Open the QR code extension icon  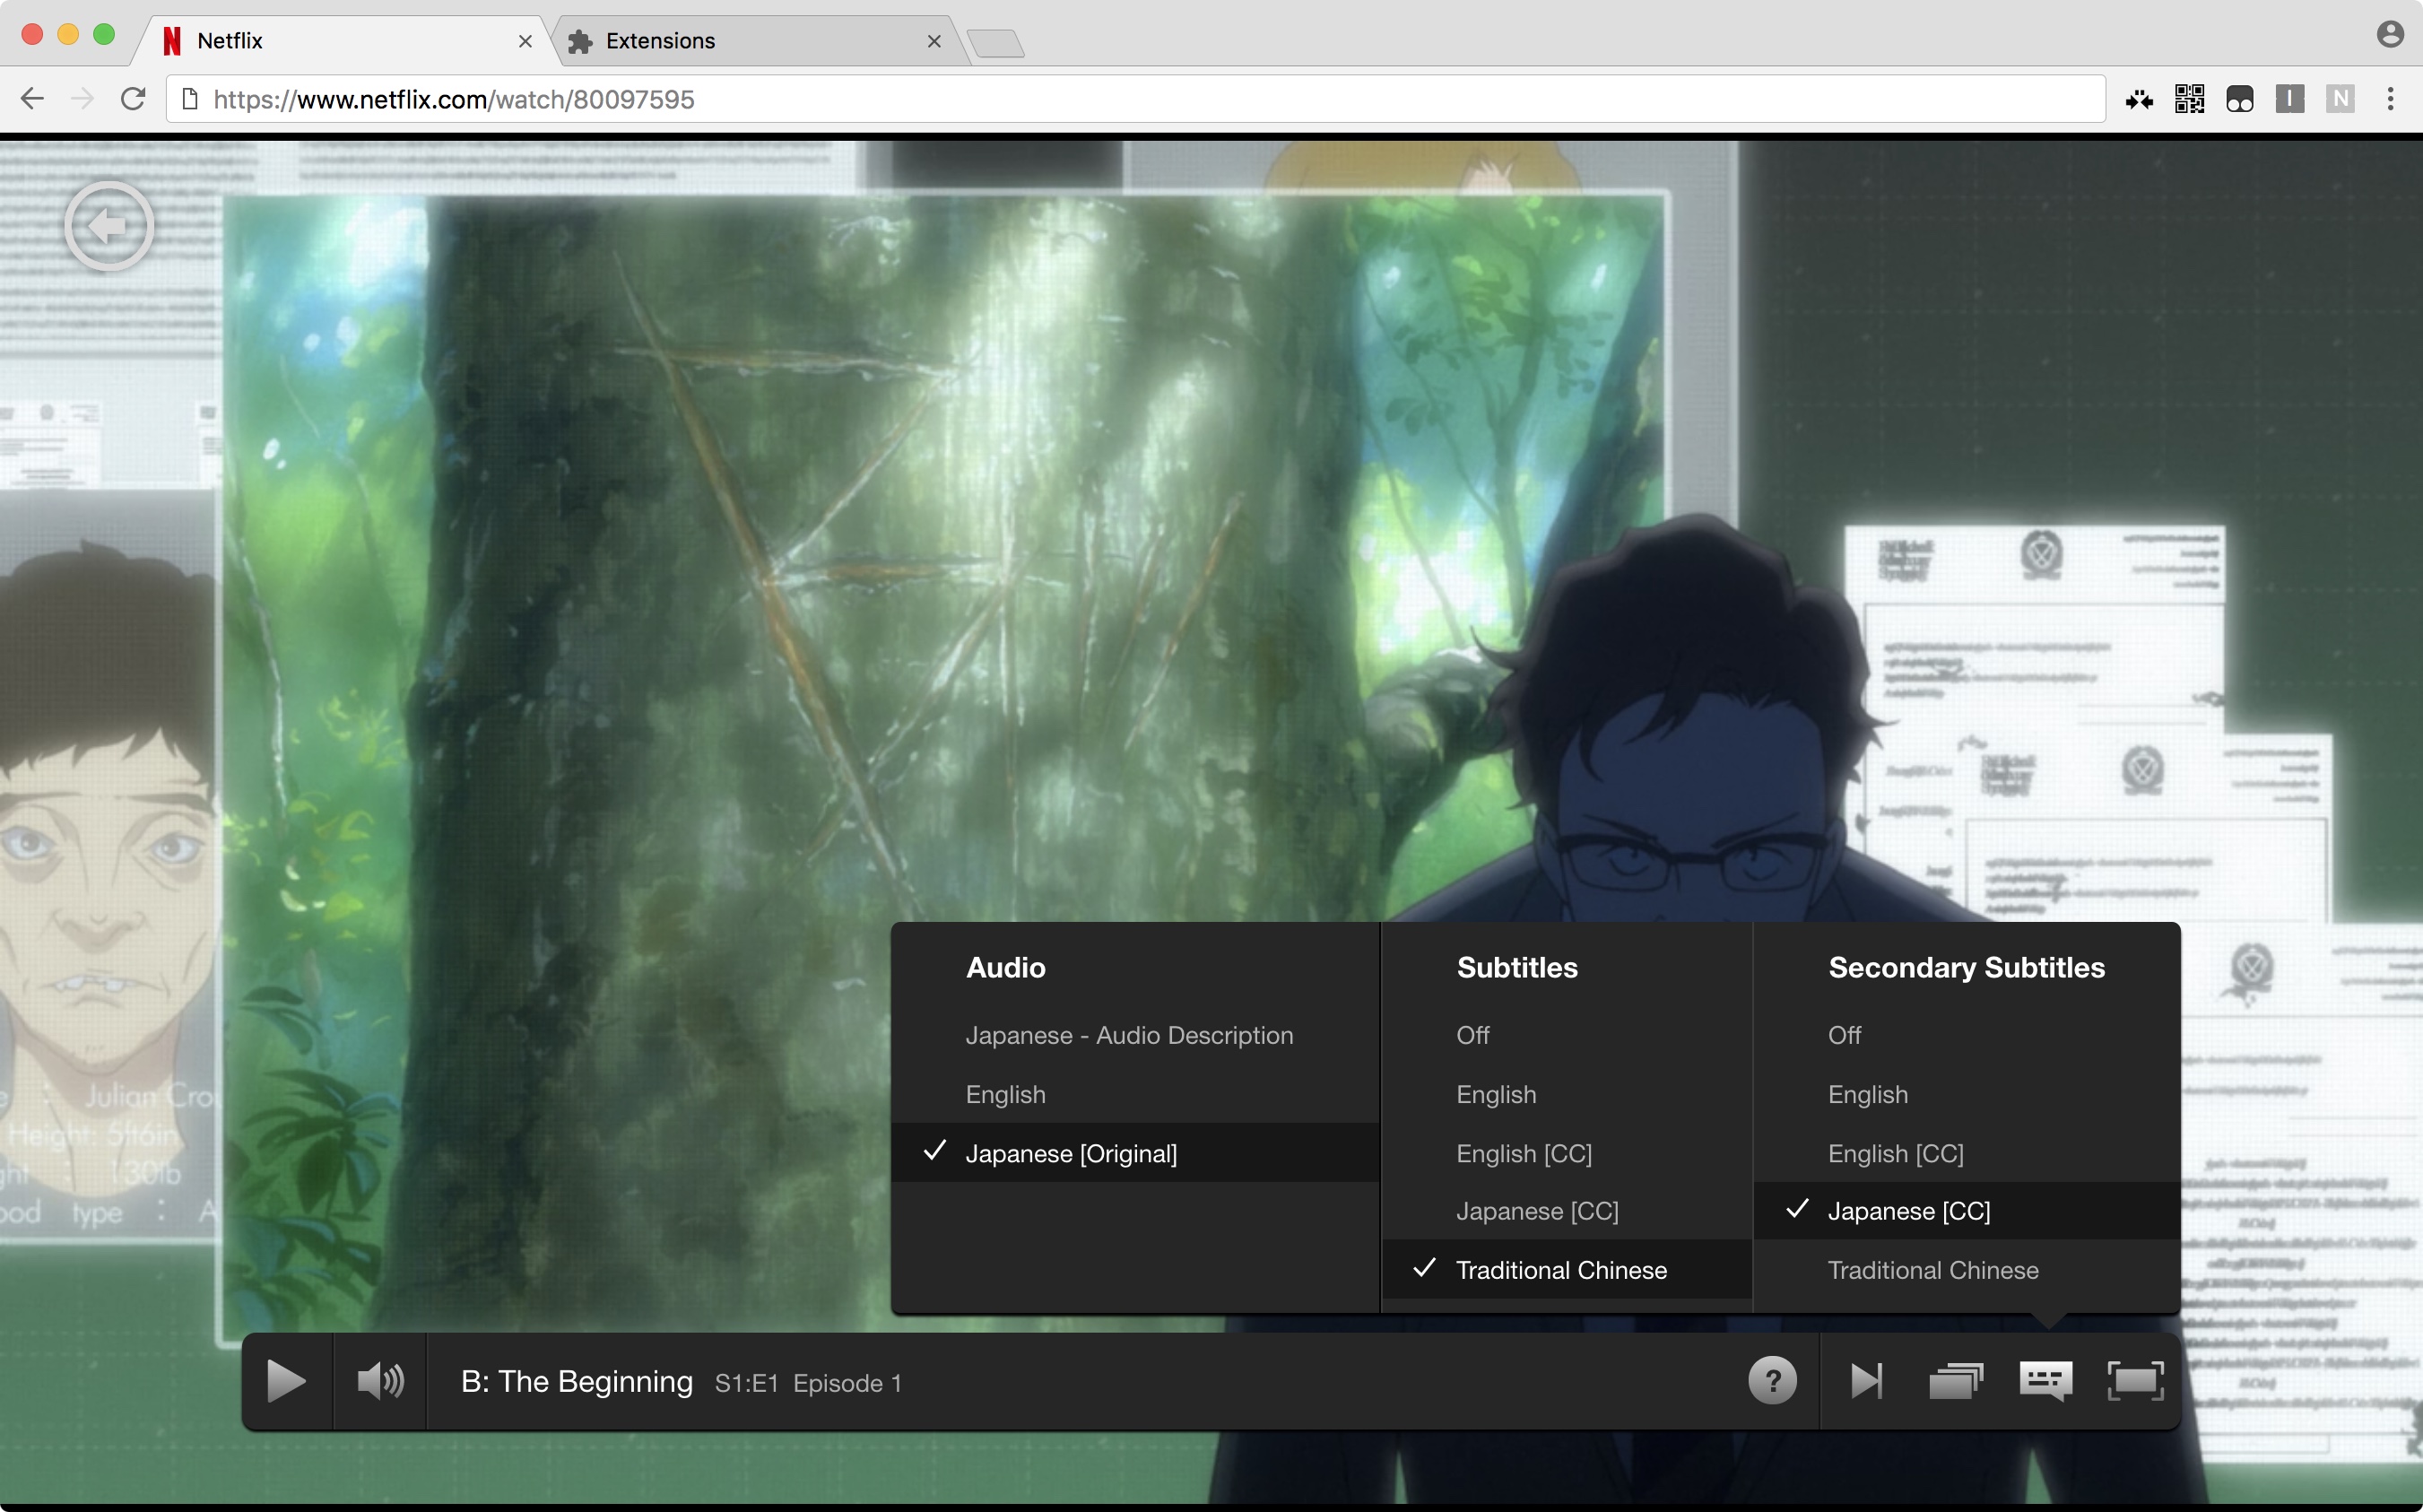pos(2189,99)
